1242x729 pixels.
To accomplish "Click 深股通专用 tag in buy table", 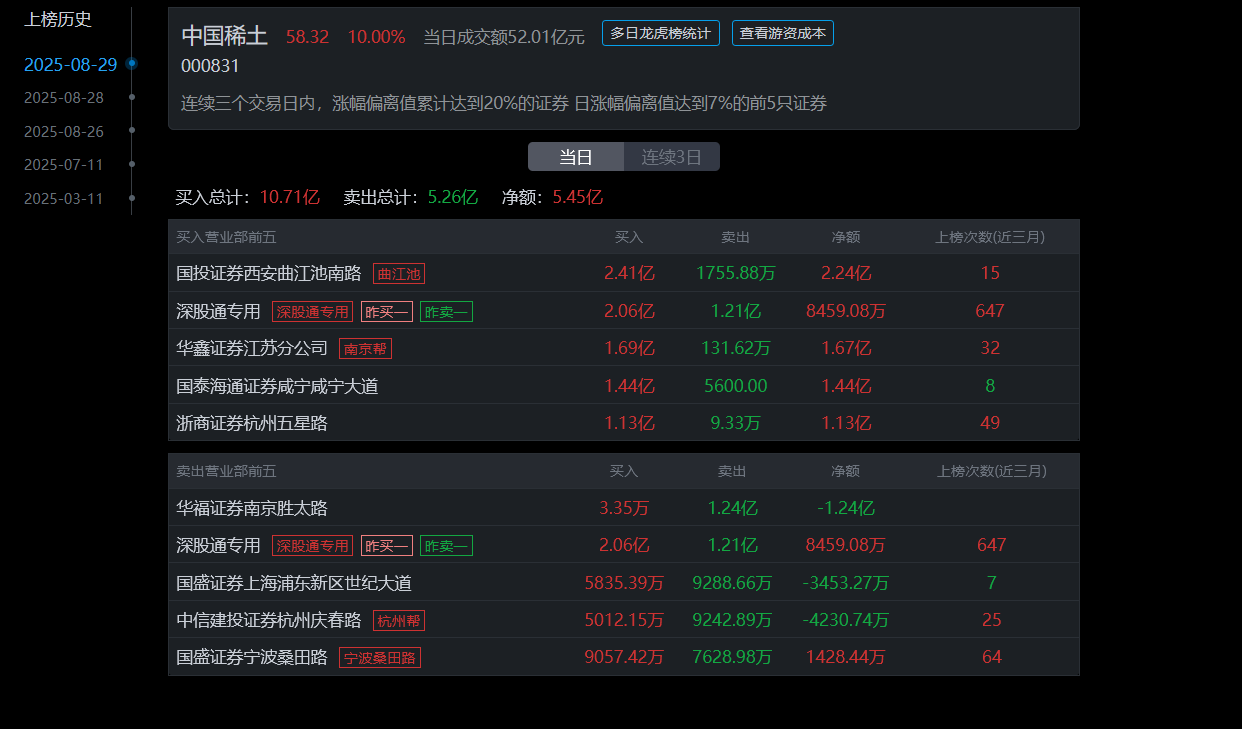I will click(312, 311).
